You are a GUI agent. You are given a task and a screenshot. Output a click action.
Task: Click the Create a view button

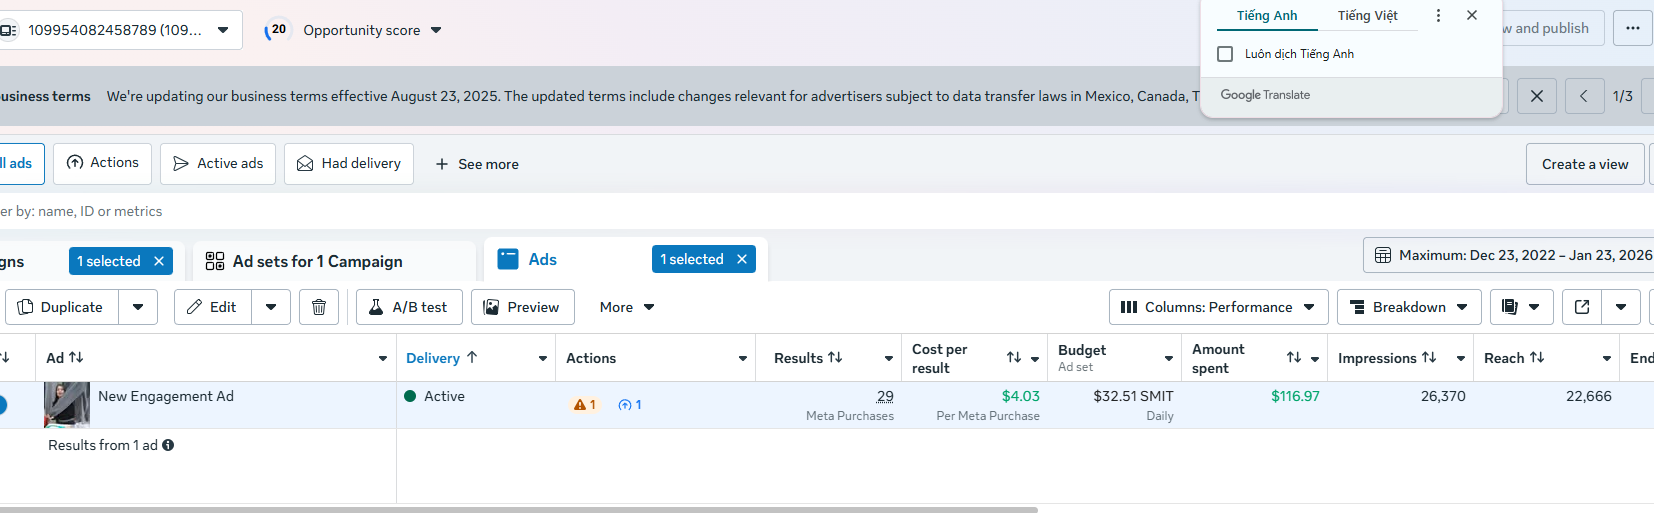pyautogui.click(x=1585, y=164)
